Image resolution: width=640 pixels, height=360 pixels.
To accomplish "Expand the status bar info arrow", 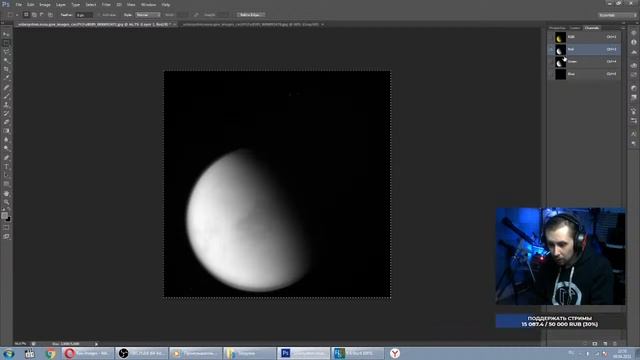I will (96, 344).
